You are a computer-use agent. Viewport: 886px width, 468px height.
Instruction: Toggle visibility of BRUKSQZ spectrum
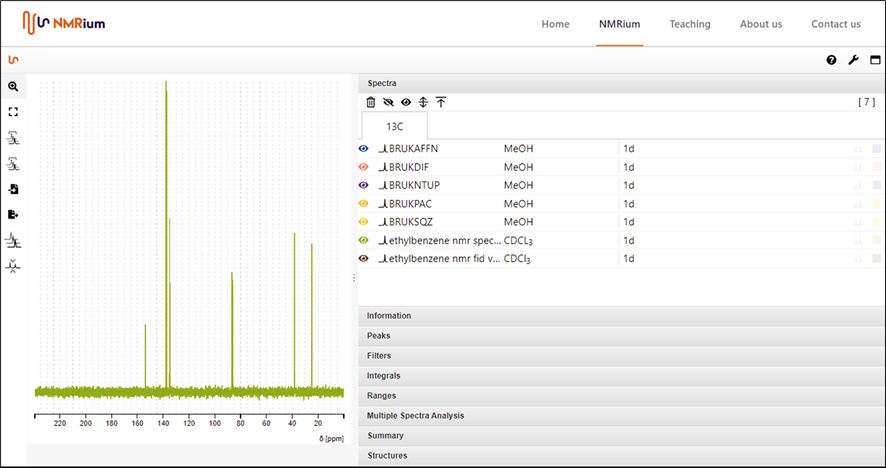point(364,221)
